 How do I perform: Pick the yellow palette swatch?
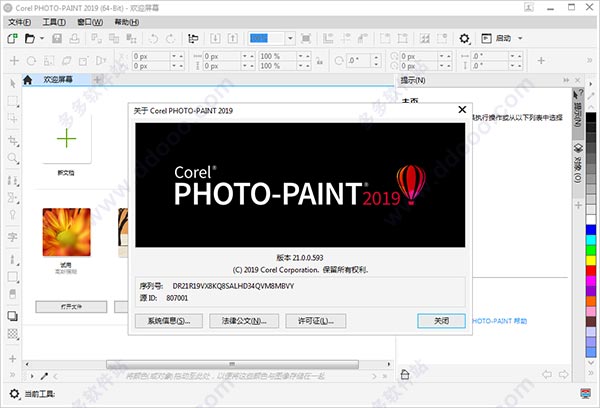click(591, 261)
